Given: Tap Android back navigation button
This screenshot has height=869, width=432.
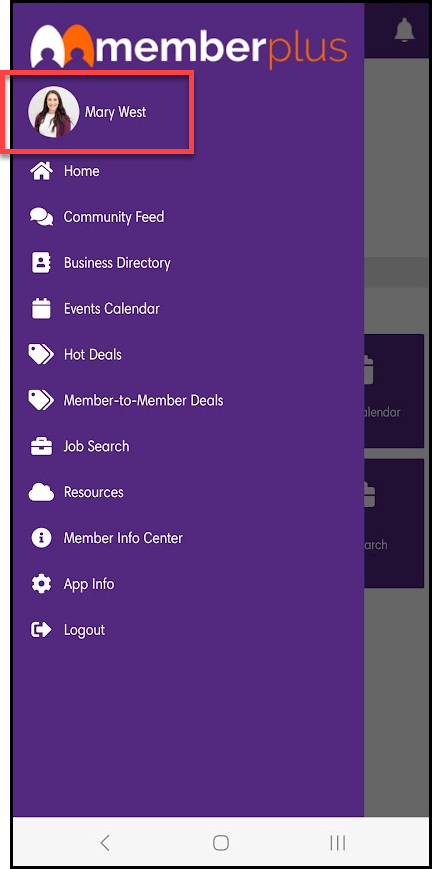Looking at the screenshot, I should point(105,843).
